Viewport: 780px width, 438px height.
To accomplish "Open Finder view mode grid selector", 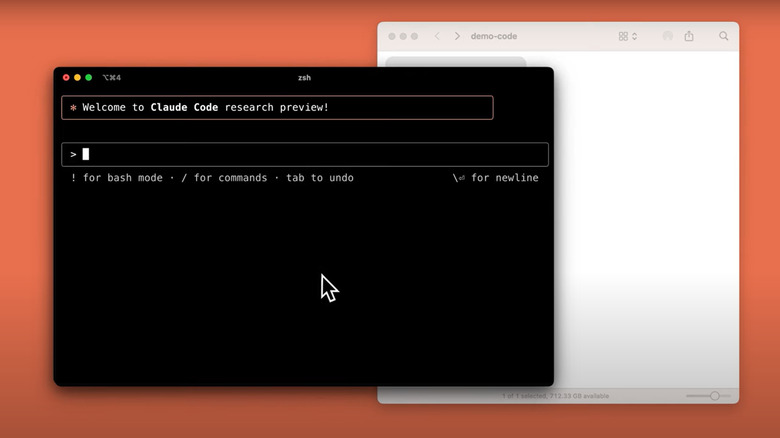I will click(628, 36).
